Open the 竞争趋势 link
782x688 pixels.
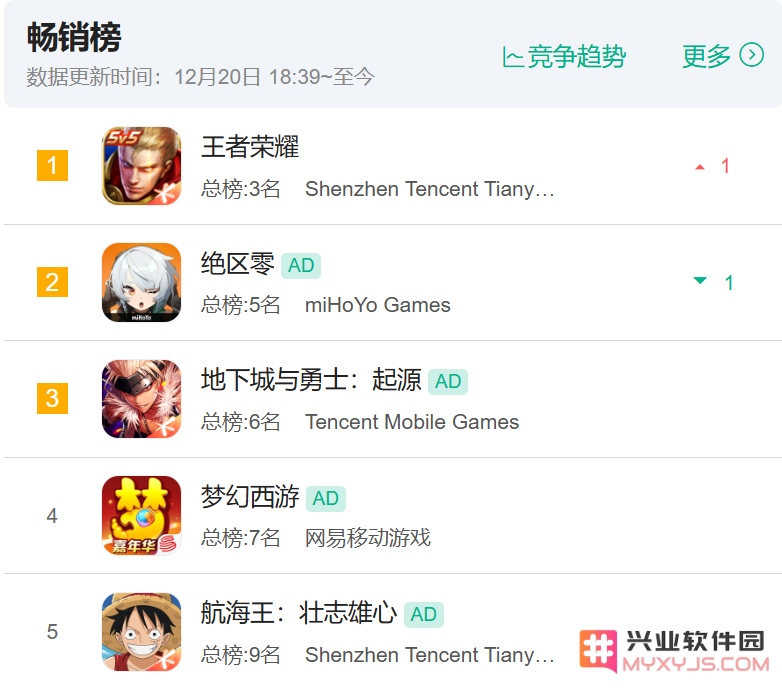(564, 56)
